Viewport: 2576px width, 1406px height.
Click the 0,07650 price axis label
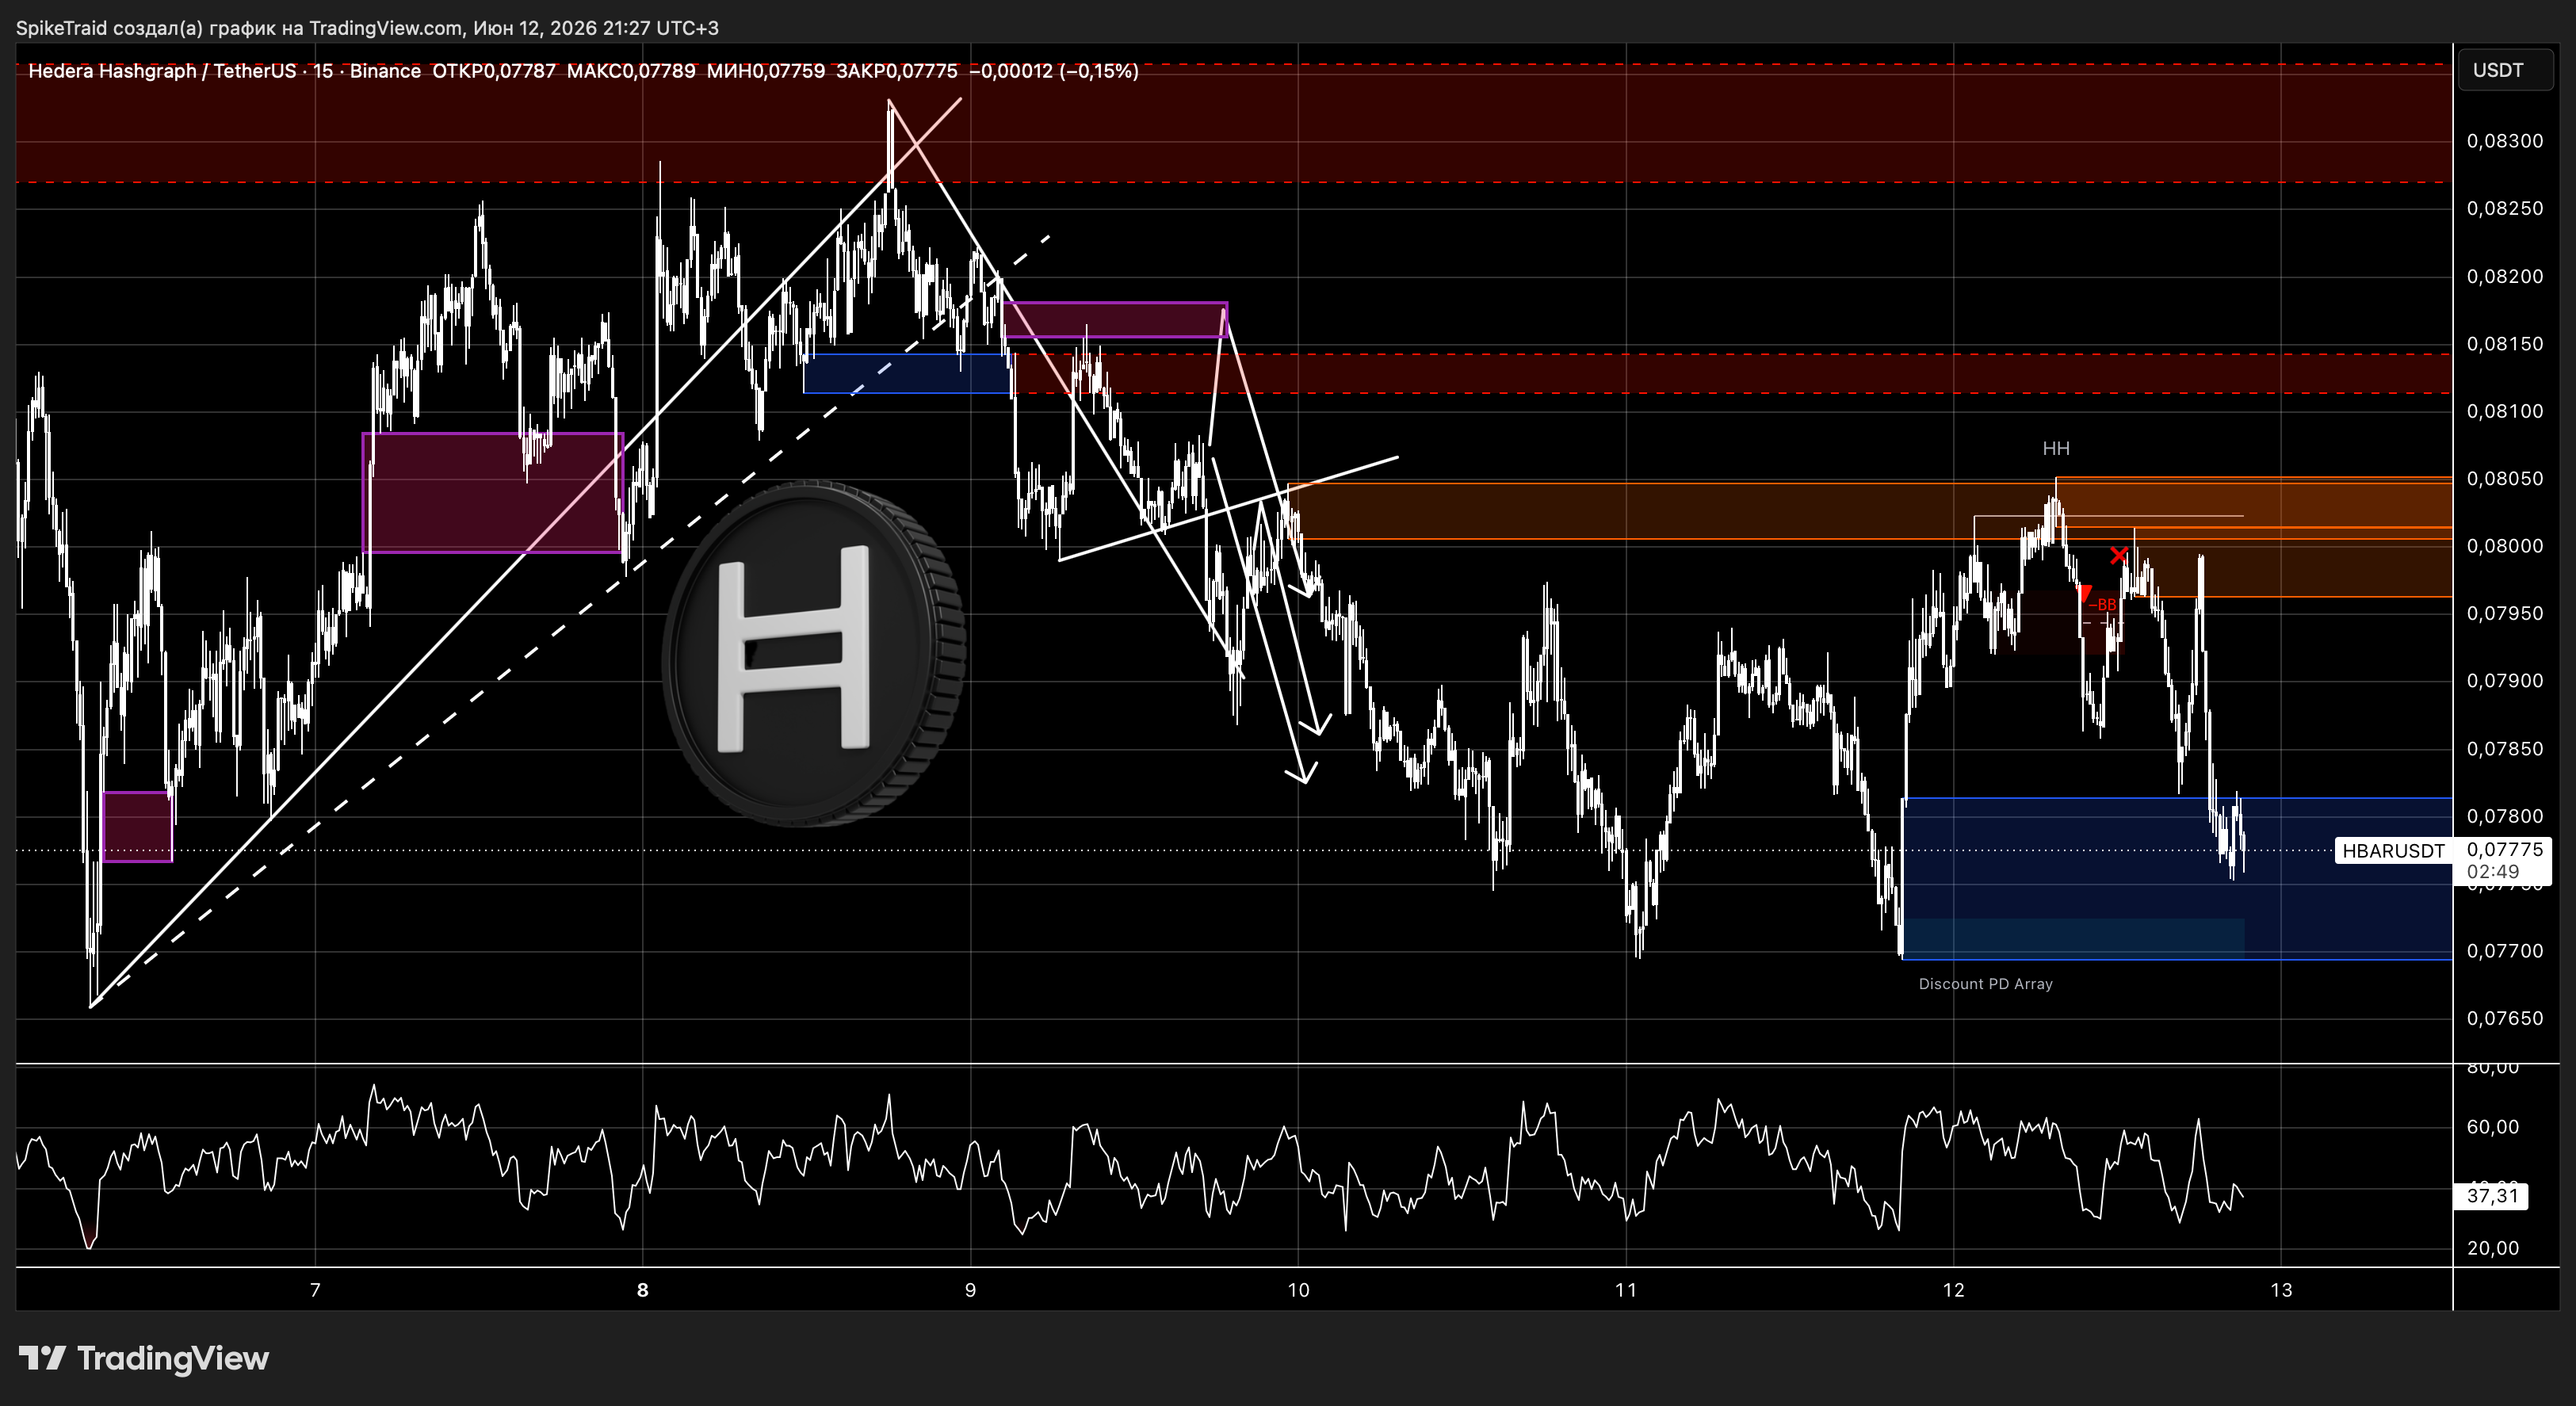point(2504,1019)
